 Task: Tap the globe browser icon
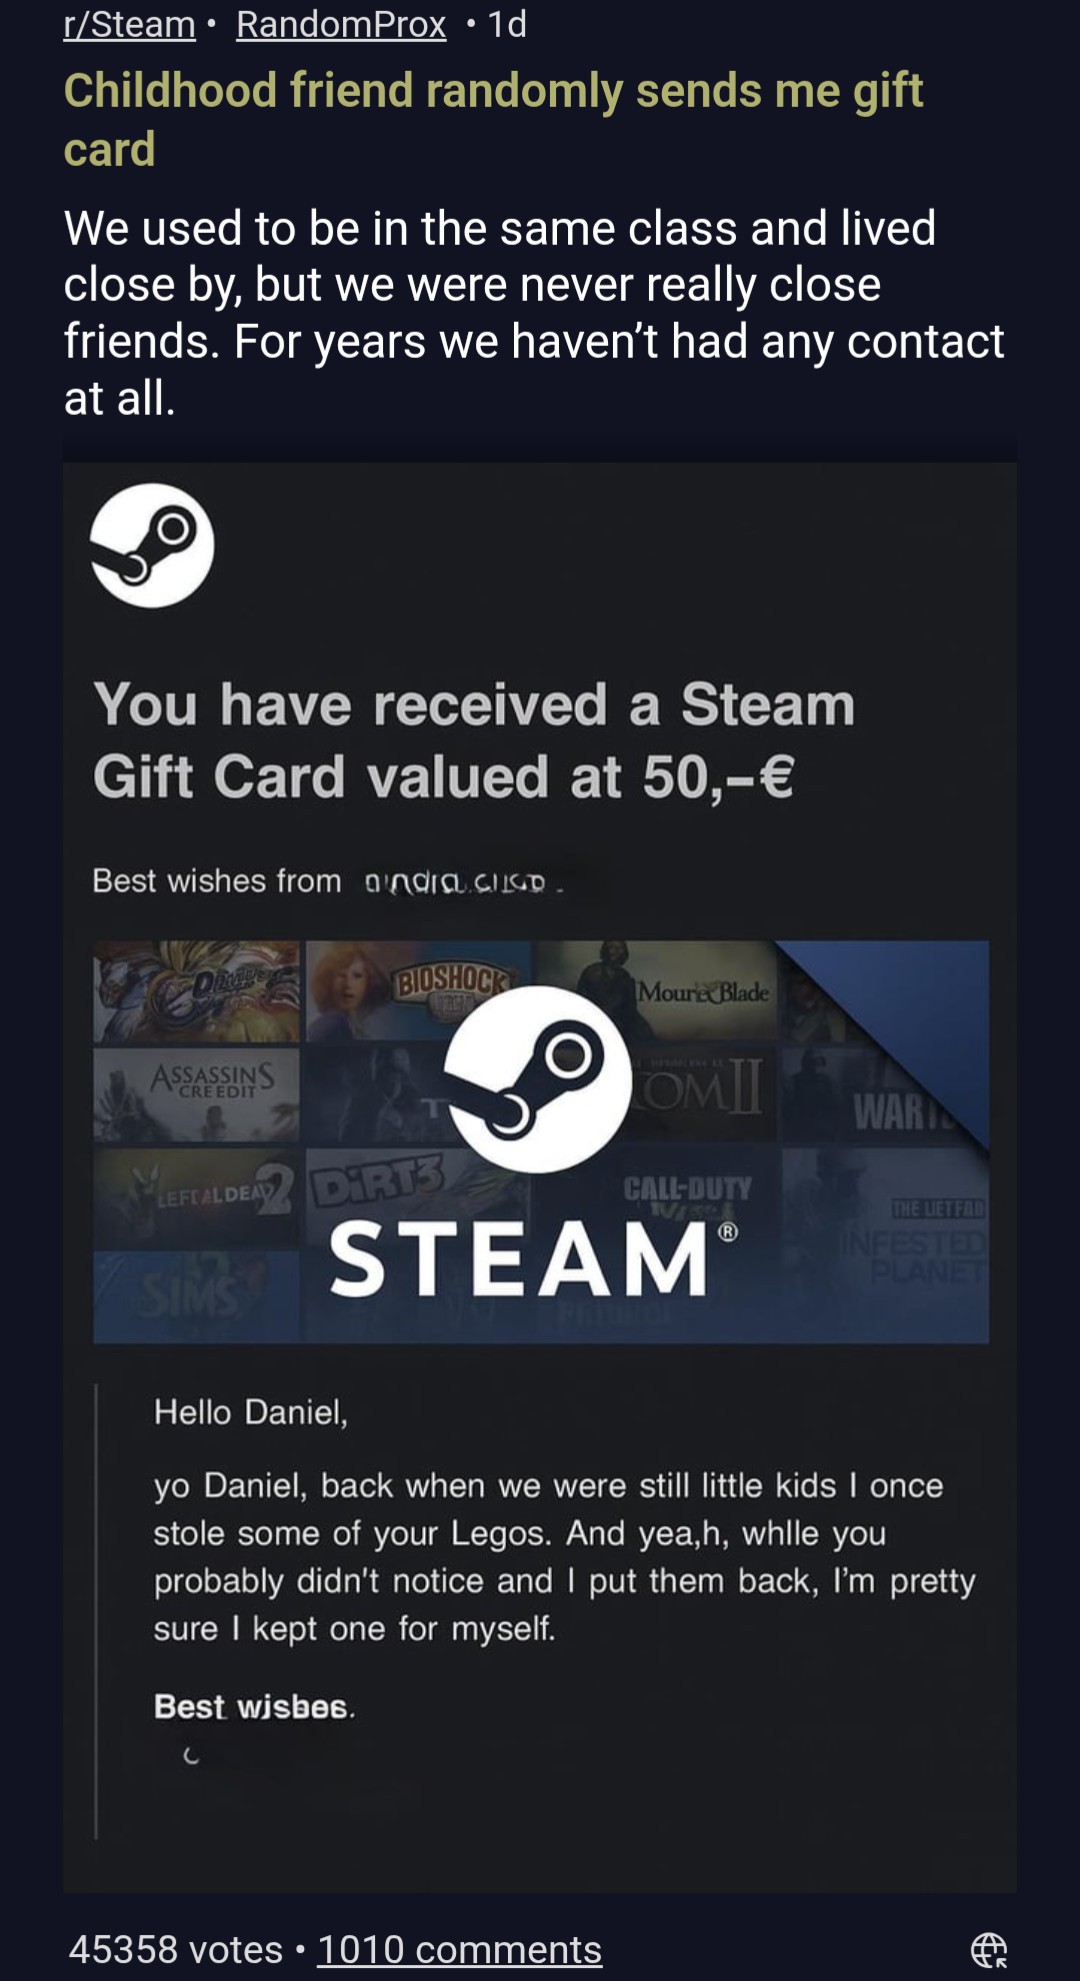989,1949
